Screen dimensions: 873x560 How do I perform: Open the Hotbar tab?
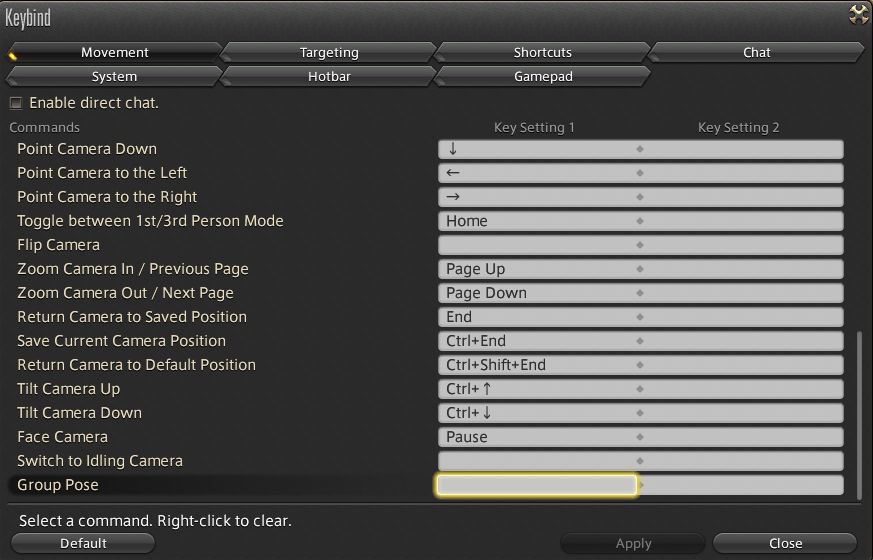point(328,76)
